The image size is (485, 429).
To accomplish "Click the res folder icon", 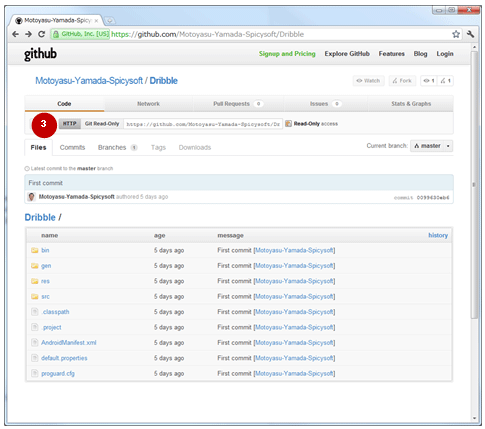I will pos(34,281).
